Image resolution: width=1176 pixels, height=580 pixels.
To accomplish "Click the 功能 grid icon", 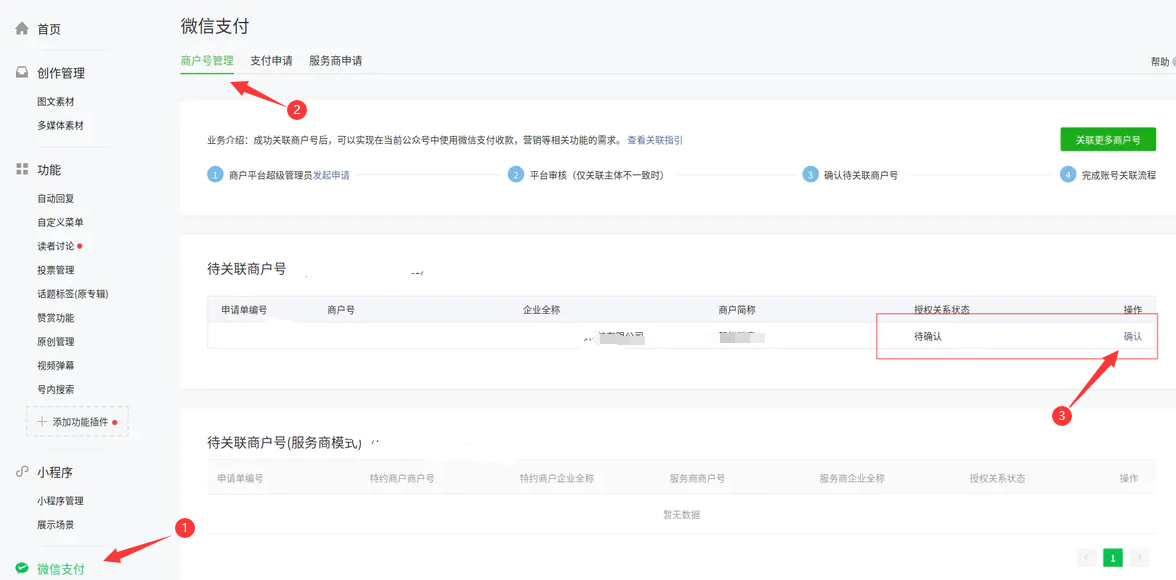I will click(x=22, y=170).
